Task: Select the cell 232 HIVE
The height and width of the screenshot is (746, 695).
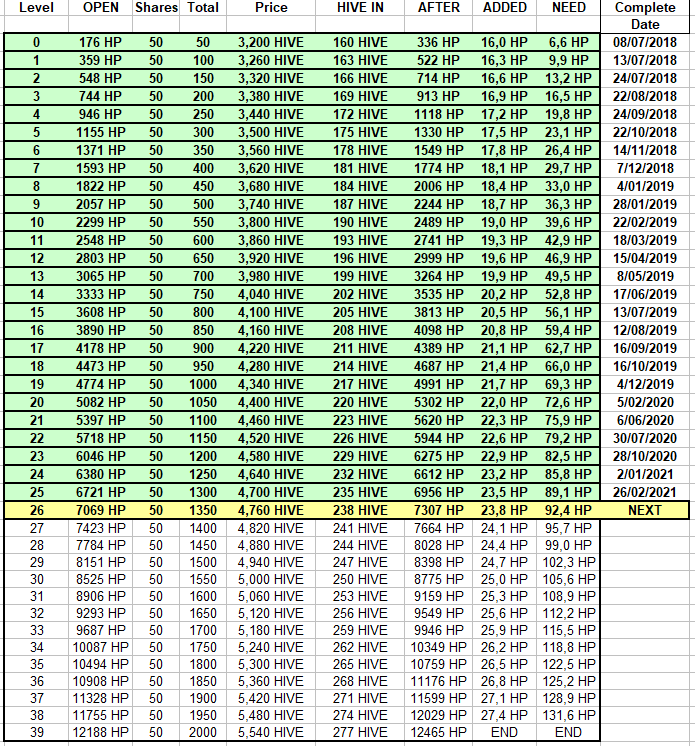Action: 360,475
